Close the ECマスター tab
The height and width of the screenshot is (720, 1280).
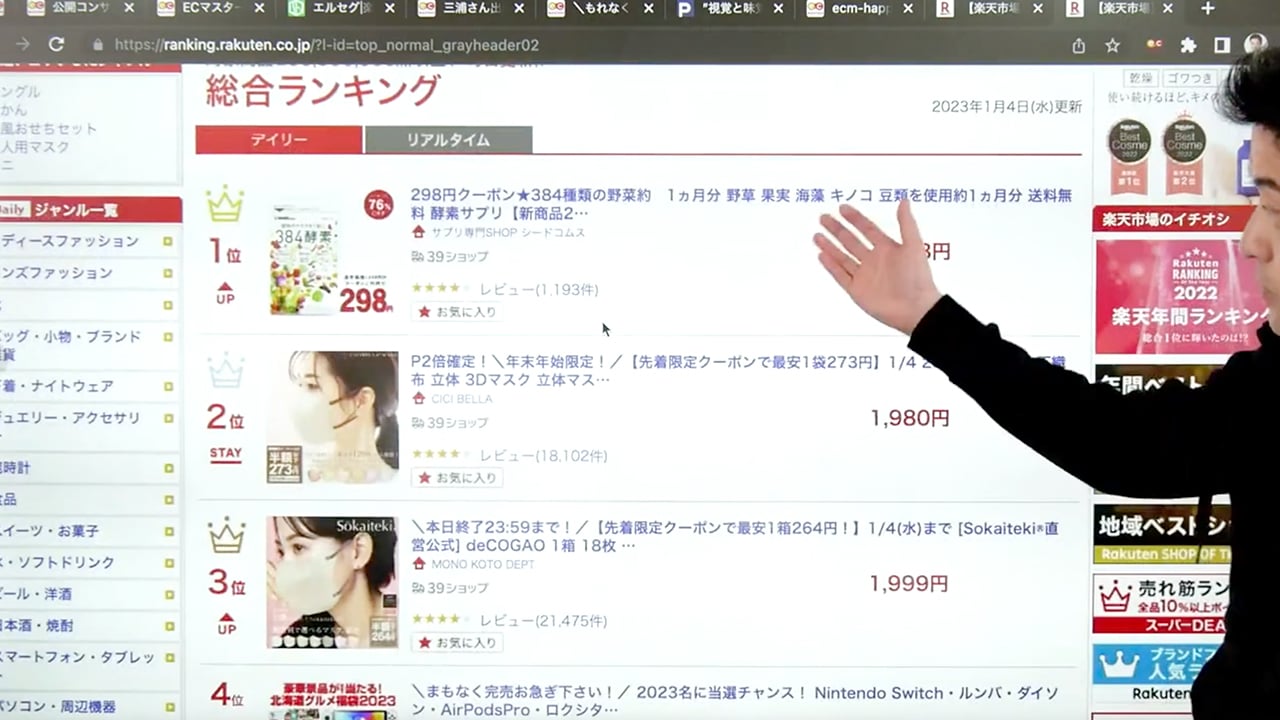pyautogui.click(x=259, y=8)
